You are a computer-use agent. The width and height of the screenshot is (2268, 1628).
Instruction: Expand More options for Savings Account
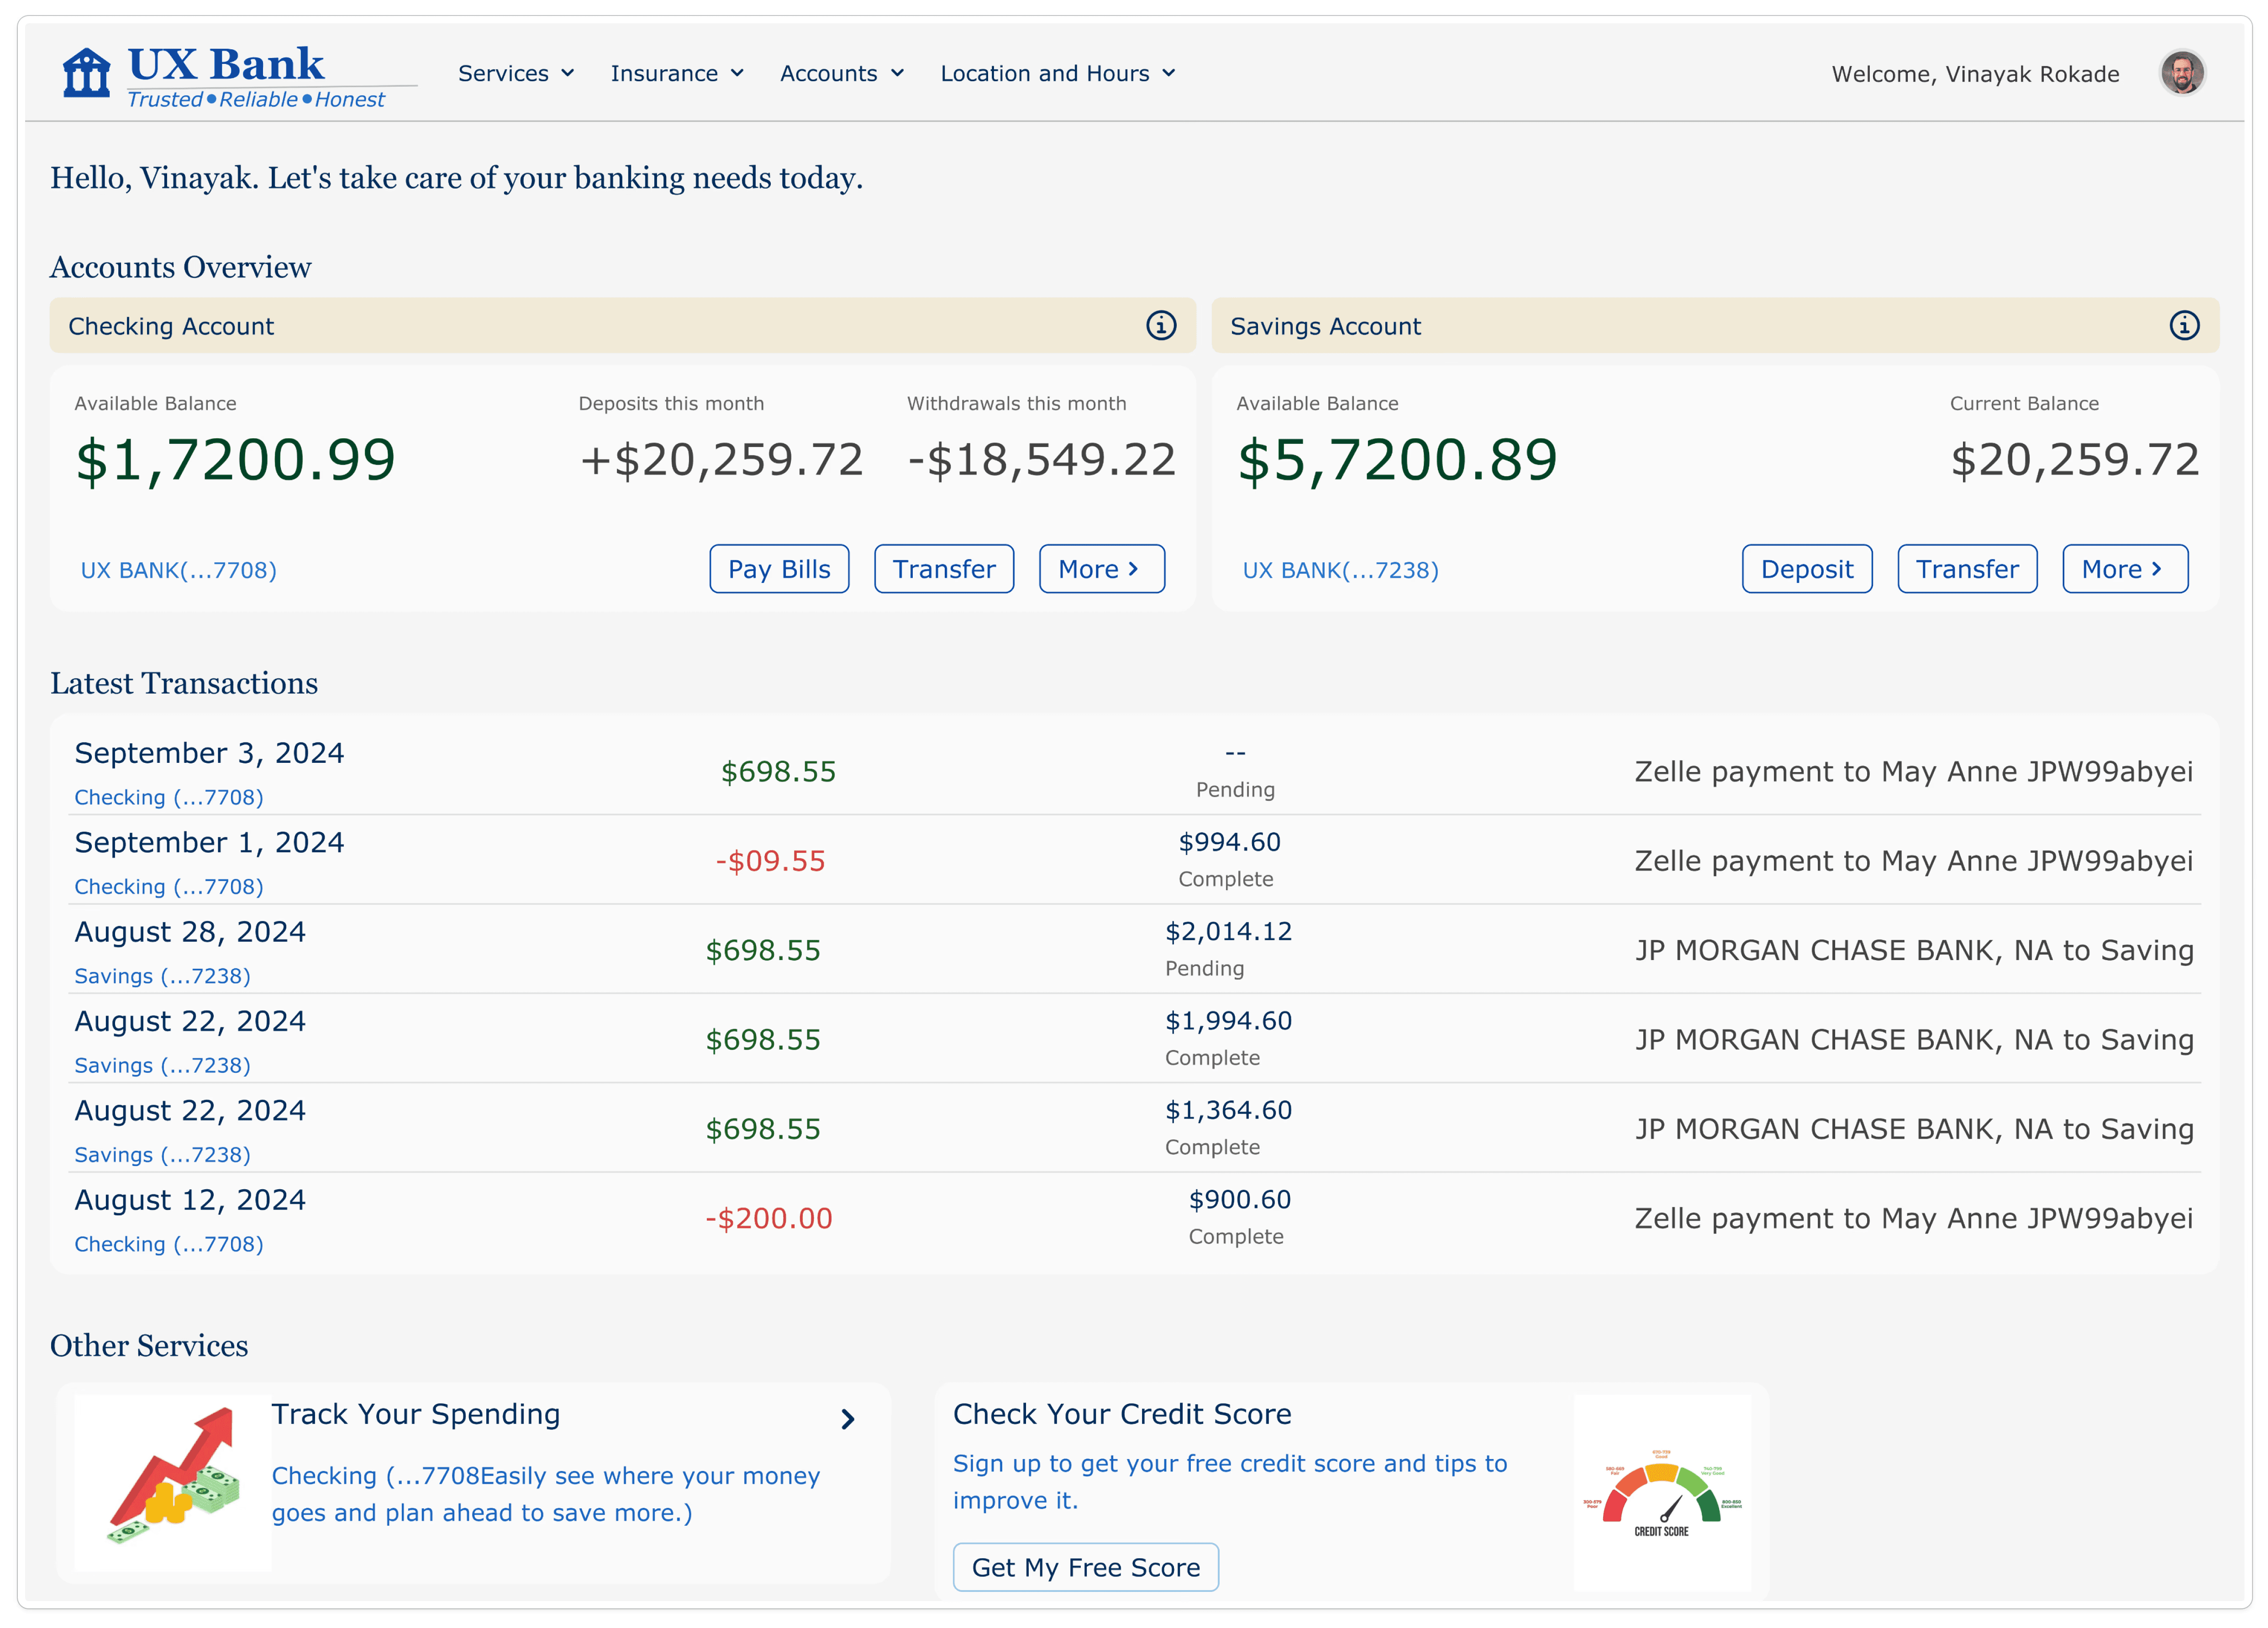(x=2125, y=569)
